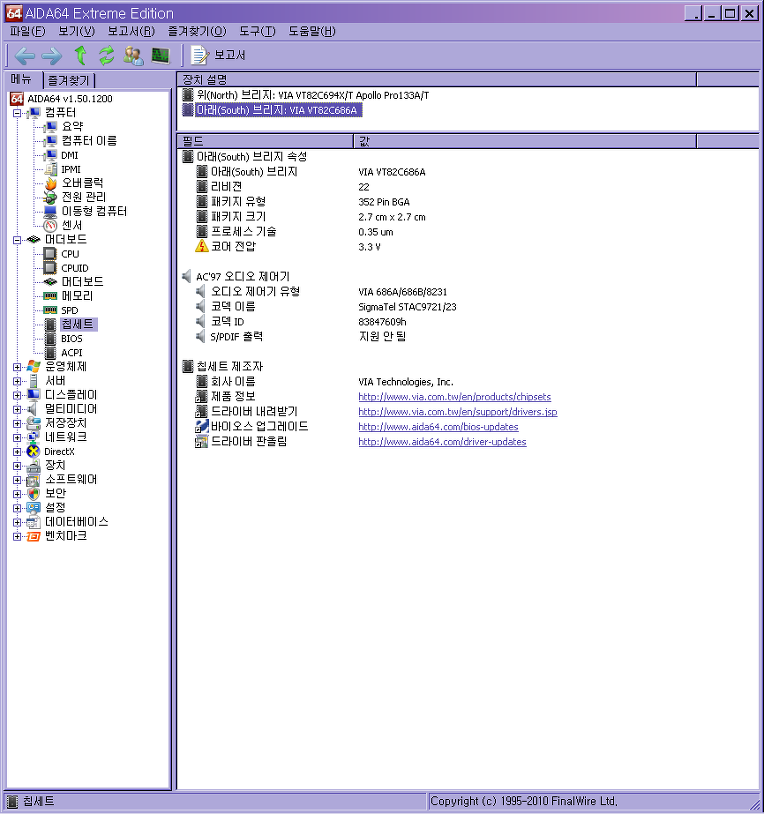Click the AC'97 오디오 제어기 speaker icon
The image size is (764, 814).
(x=187, y=277)
